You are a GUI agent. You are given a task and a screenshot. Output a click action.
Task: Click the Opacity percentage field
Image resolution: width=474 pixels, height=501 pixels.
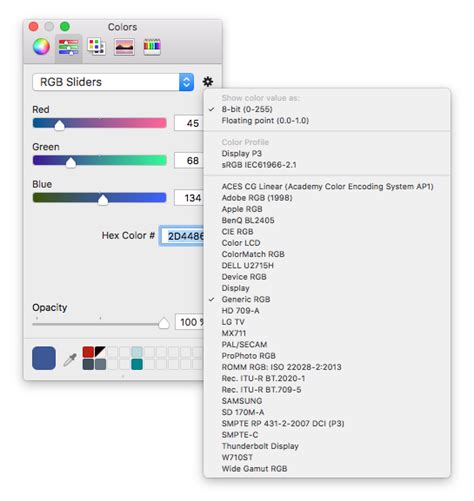pos(189,322)
